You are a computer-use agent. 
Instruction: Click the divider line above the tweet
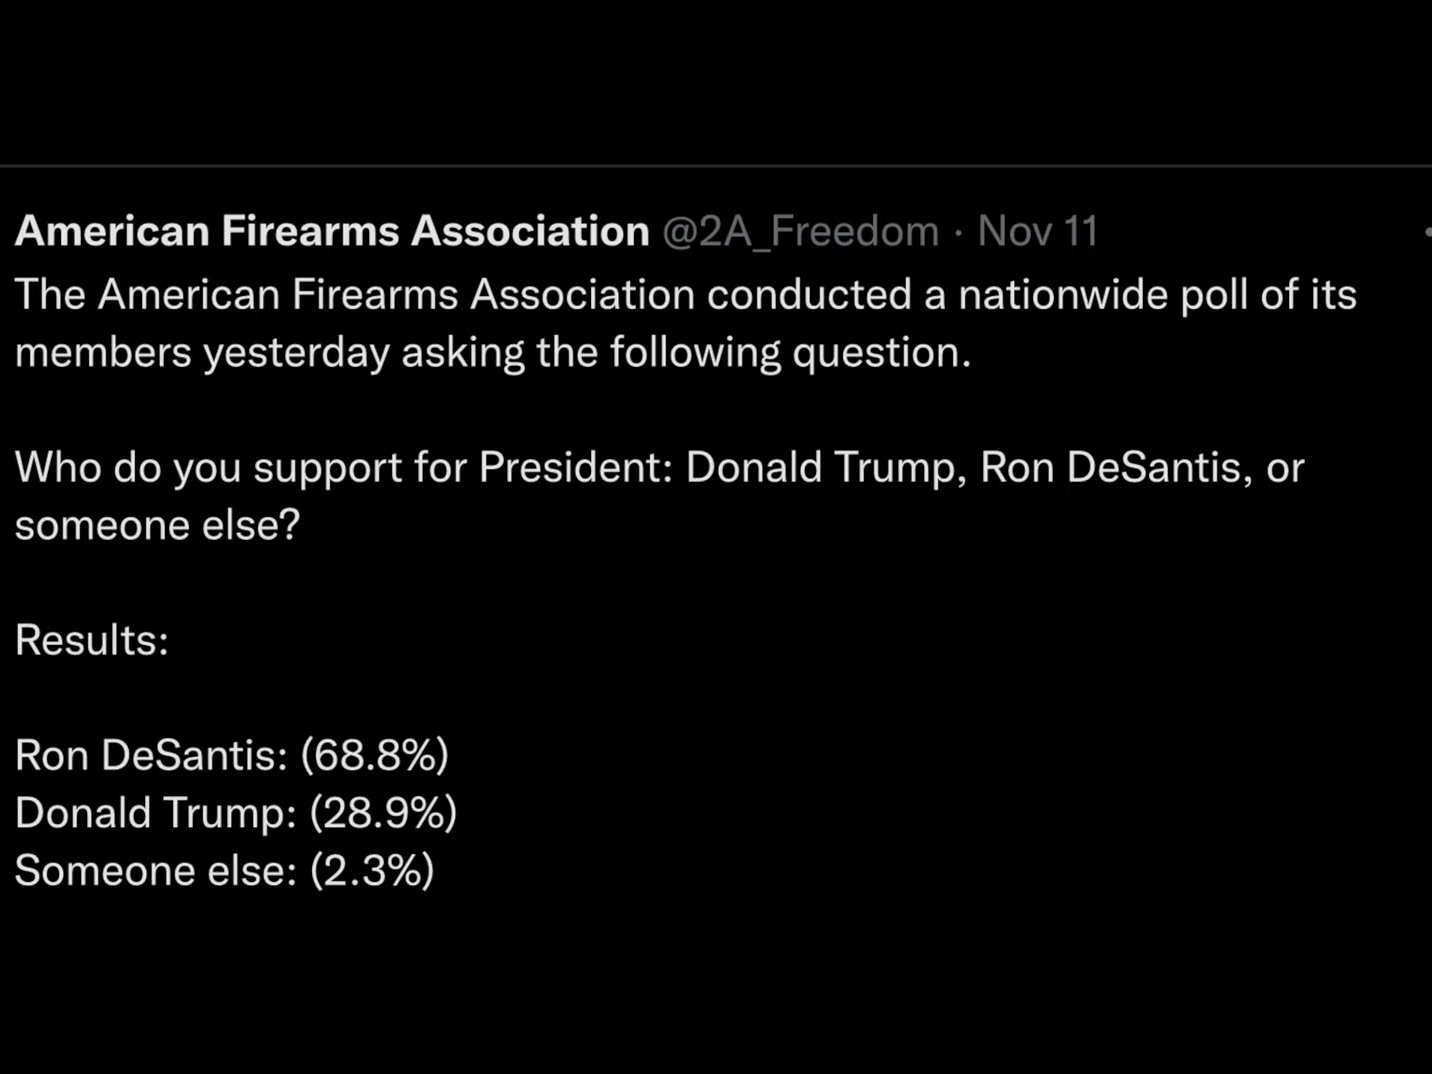(x=716, y=165)
